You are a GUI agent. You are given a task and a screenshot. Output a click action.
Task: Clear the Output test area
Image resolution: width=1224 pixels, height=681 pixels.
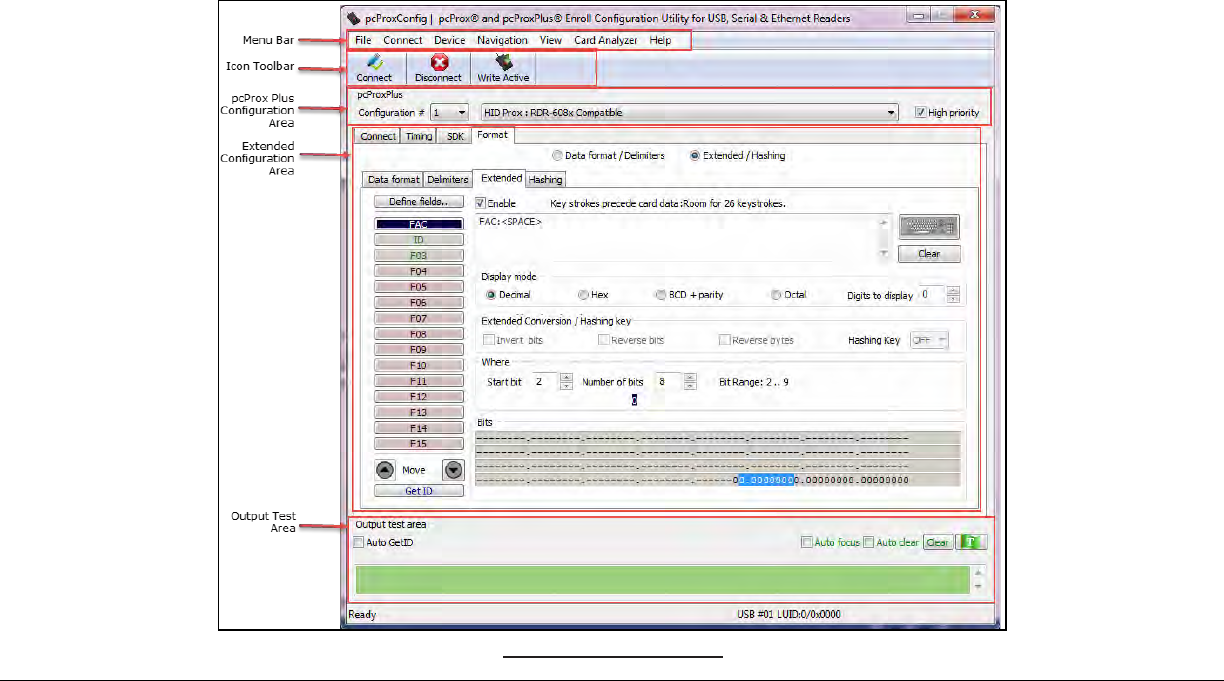point(937,543)
